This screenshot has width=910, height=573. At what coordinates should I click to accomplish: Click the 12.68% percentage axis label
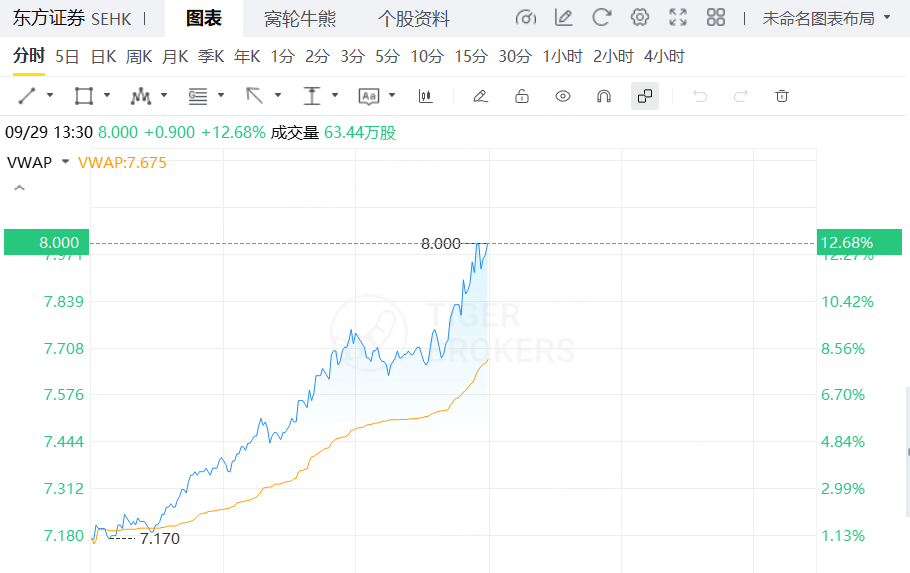point(859,242)
